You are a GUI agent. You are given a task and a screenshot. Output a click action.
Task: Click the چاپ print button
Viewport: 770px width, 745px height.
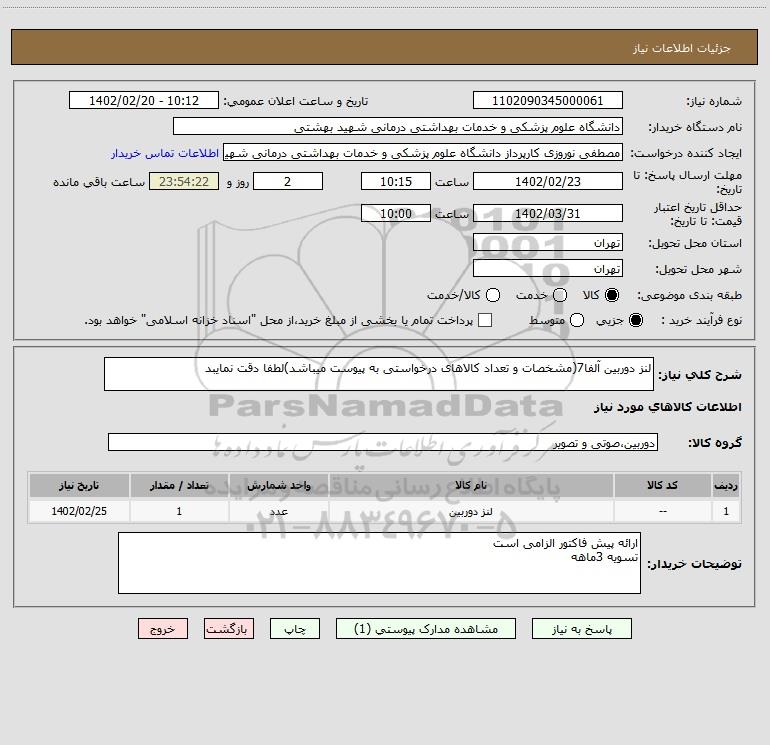pos(295,629)
